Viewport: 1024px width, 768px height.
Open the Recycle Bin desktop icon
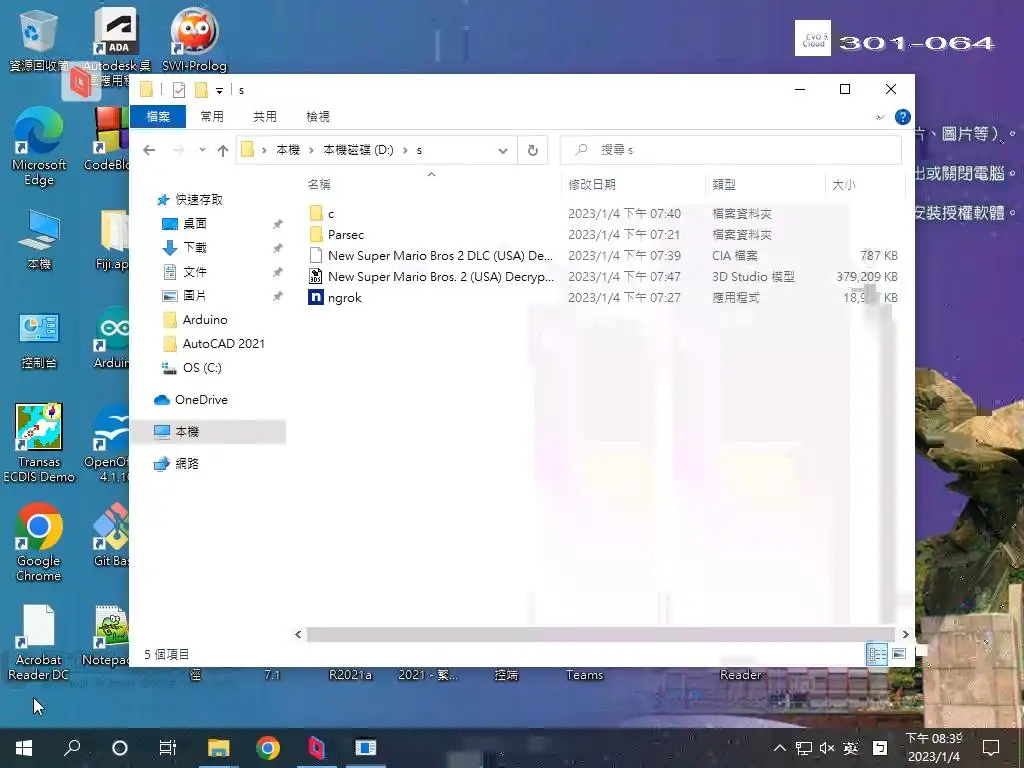[x=38, y=39]
